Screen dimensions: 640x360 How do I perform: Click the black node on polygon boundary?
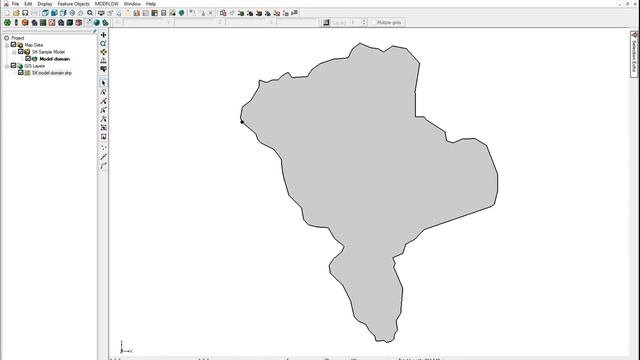pyautogui.click(x=242, y=122)
